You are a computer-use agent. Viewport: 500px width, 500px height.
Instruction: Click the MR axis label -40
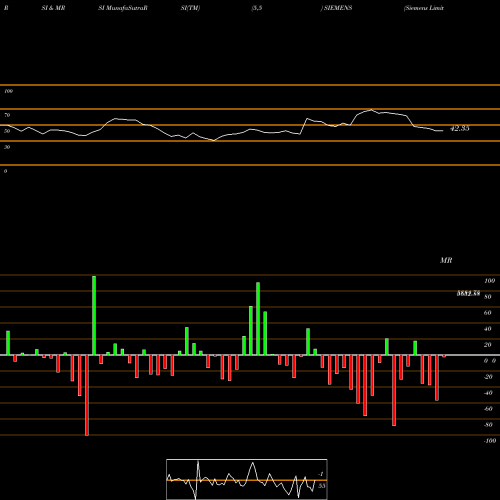tap(488, 393)
